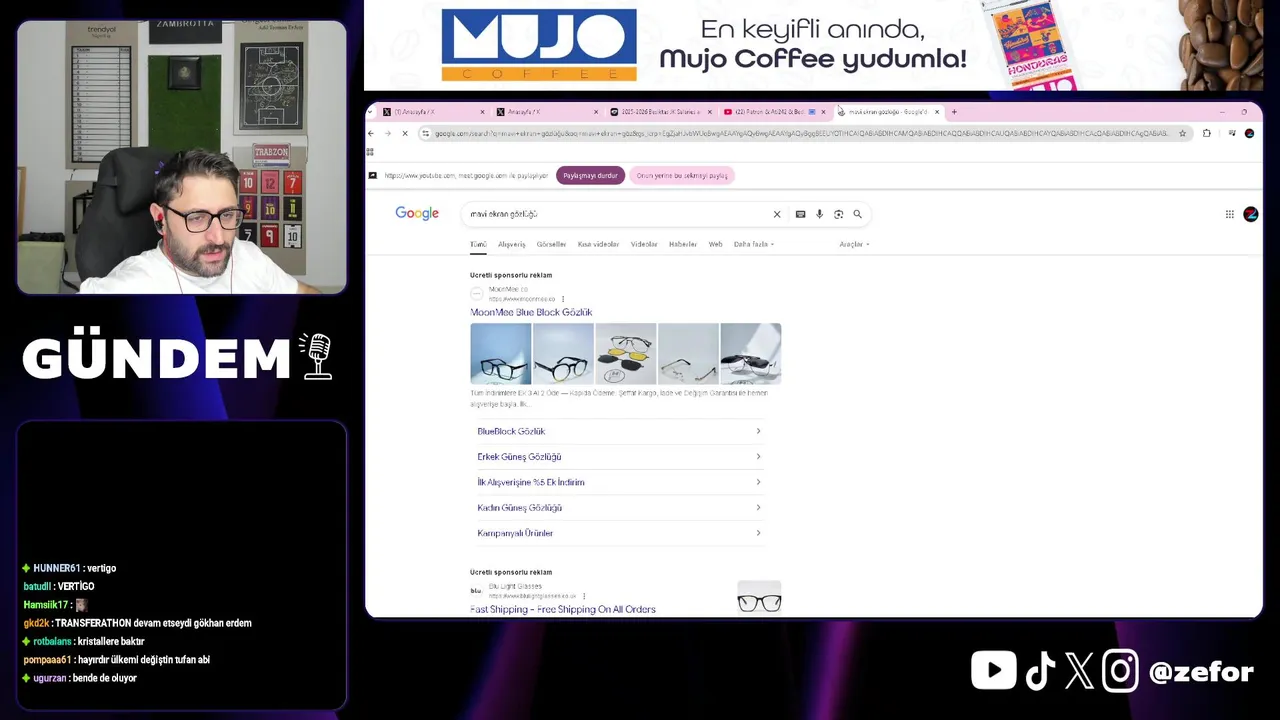Show Kısa videolar results
This screenshot has height=720, width=1280.
(598, 244)
